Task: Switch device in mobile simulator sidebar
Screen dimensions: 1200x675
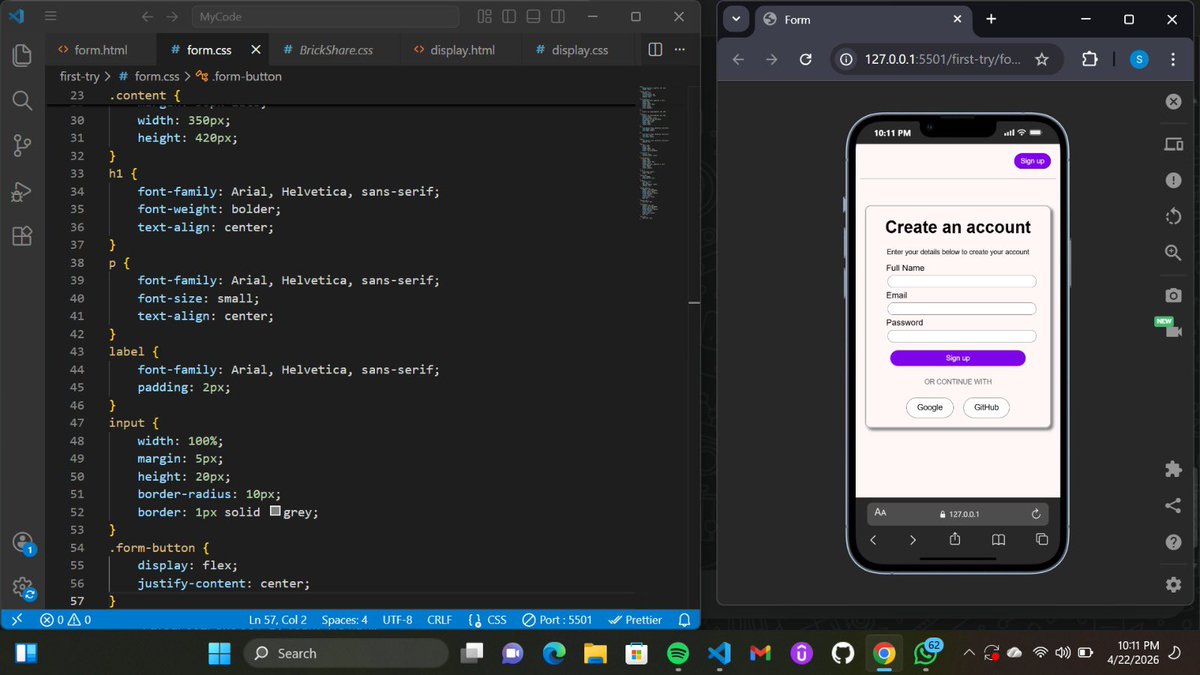Action: (1173, 145)
